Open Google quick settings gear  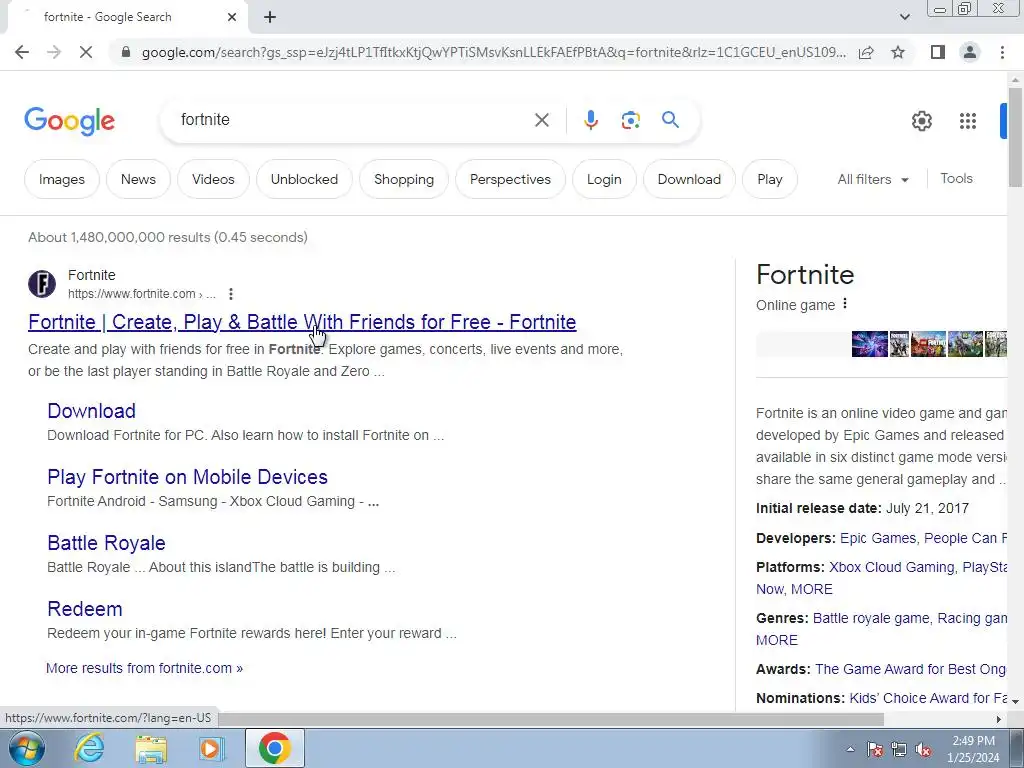tap(921, 121)
